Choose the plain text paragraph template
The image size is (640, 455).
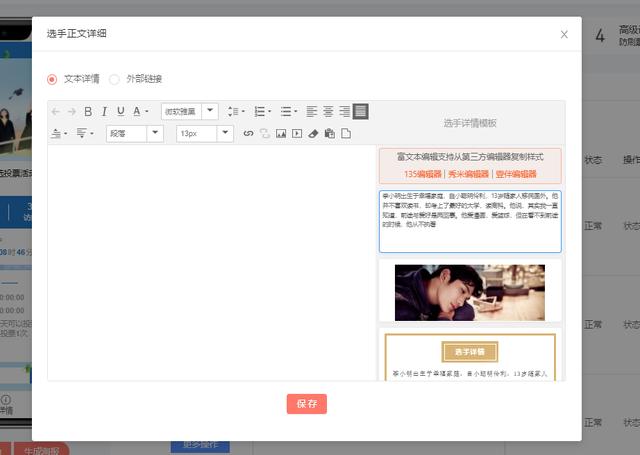470,222
